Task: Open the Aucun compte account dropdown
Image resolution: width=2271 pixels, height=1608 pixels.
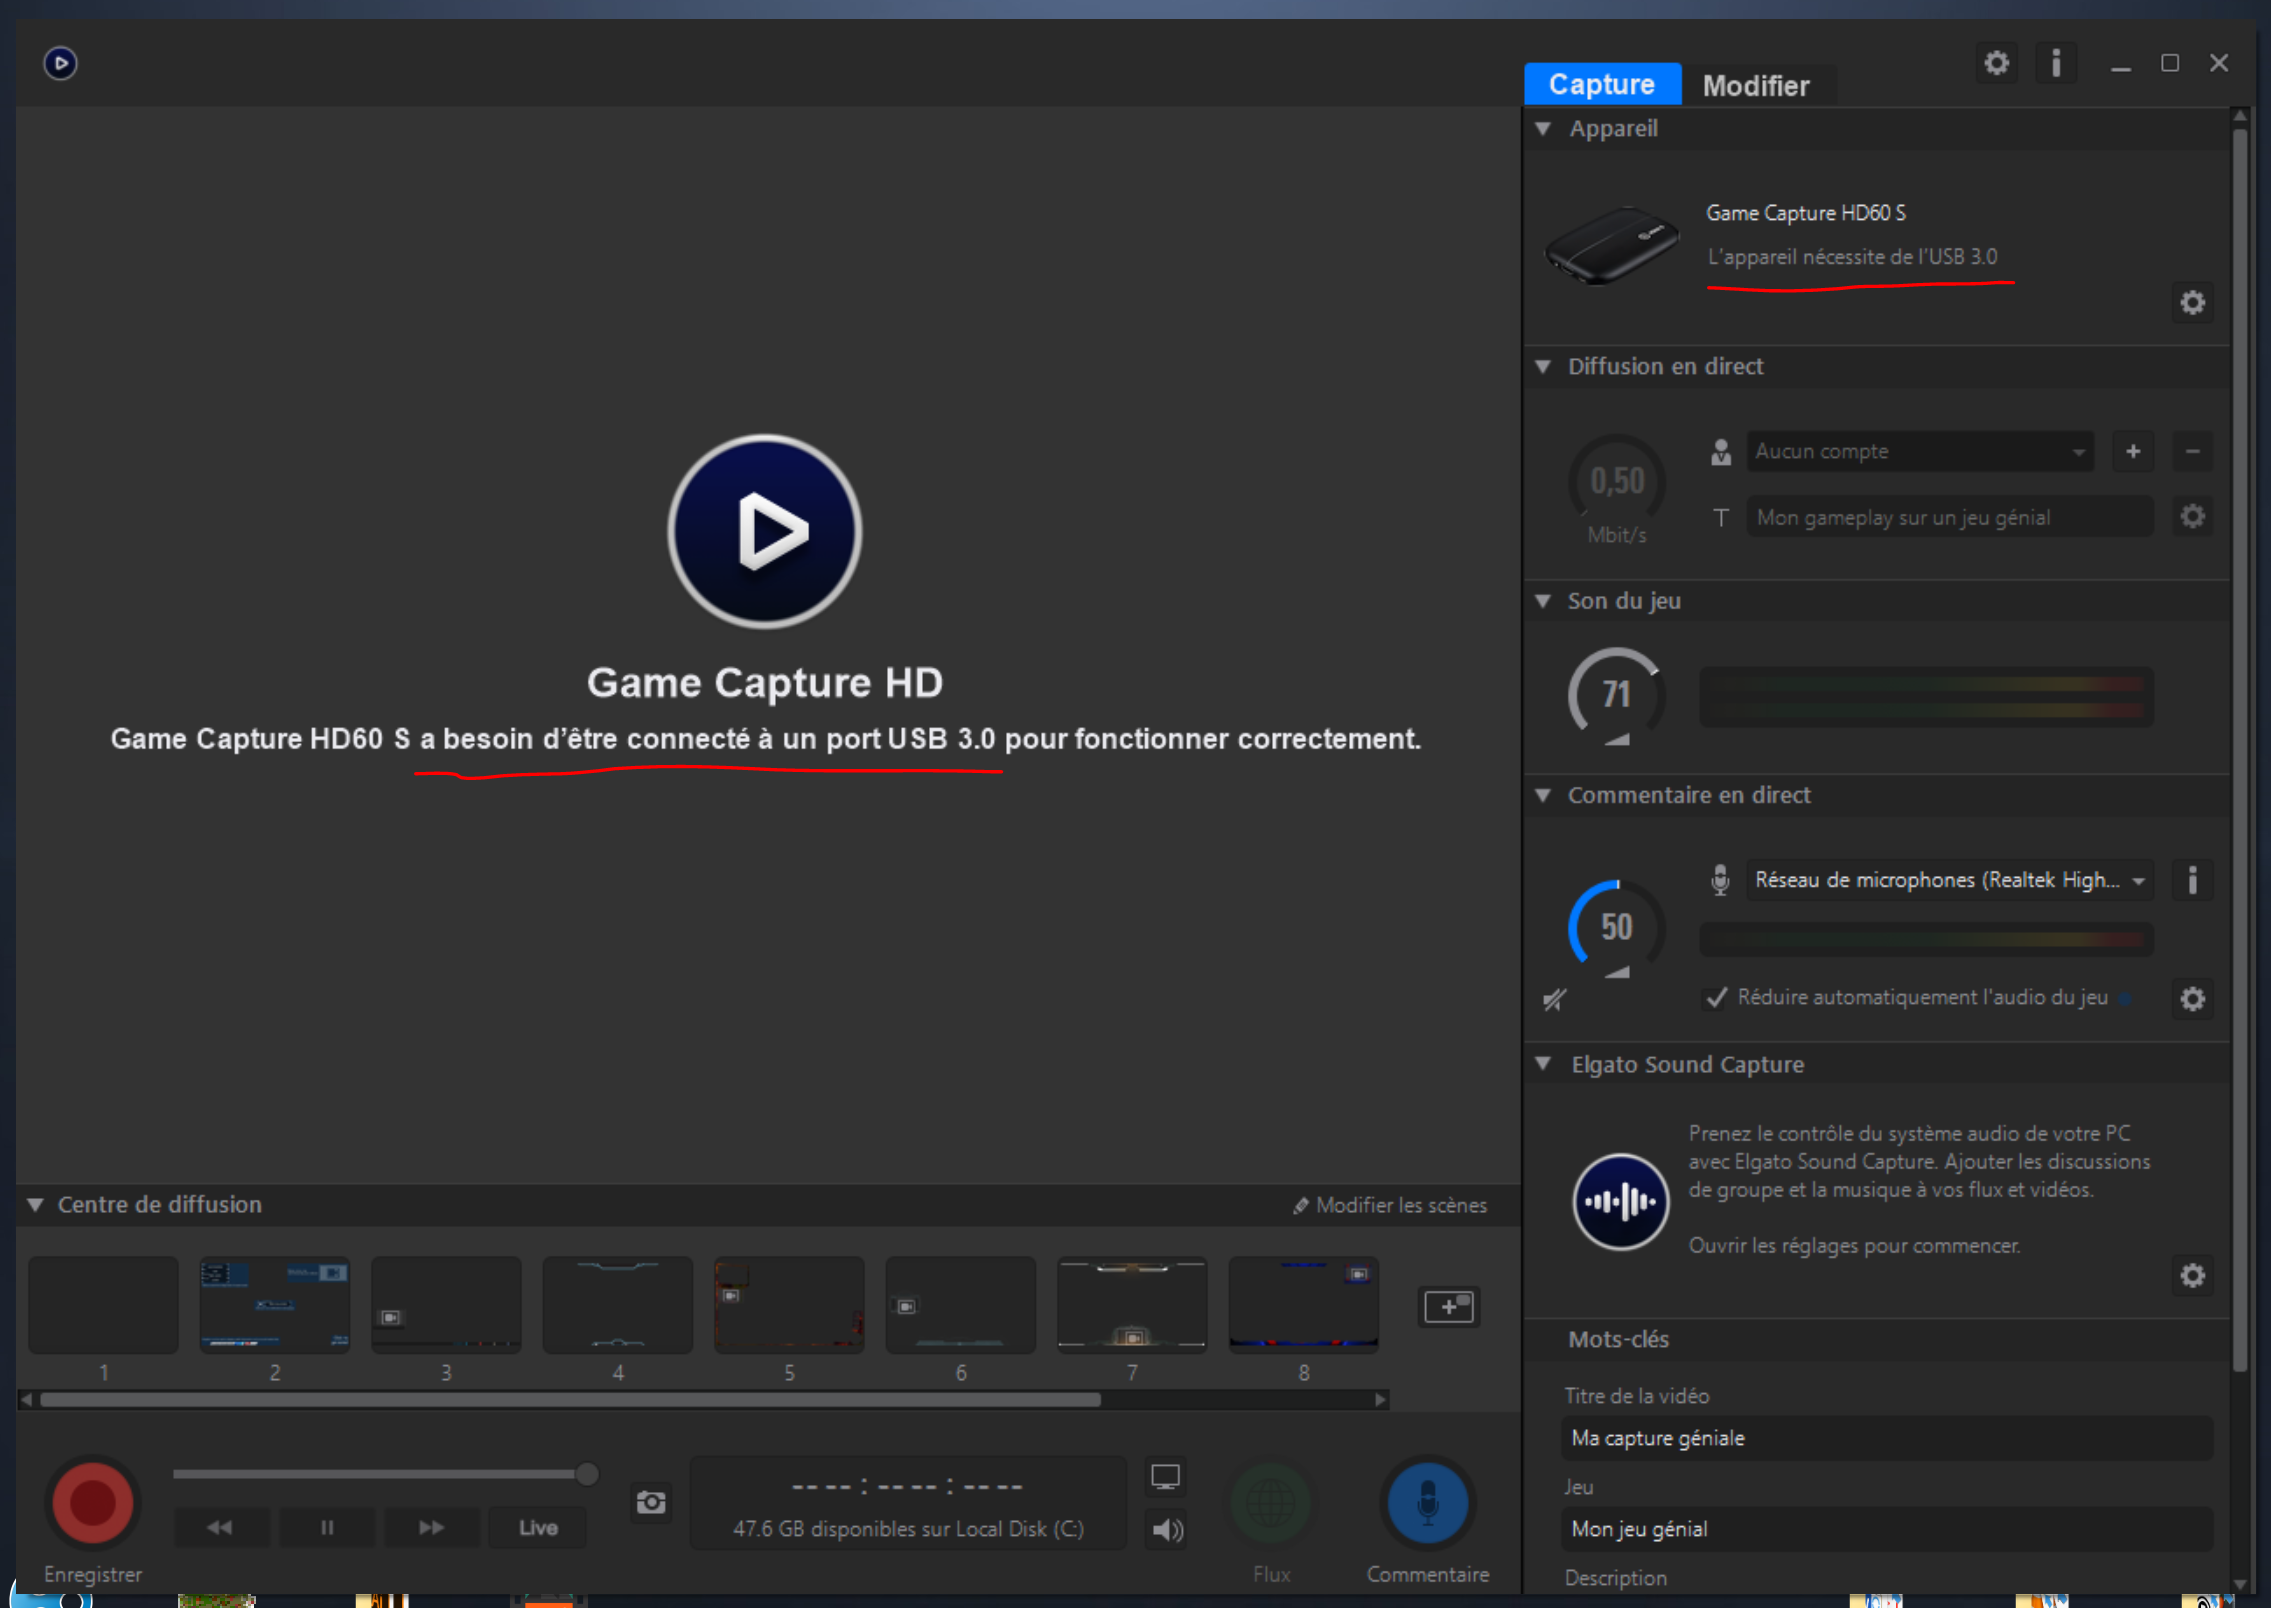Action: coord(1919,452)
